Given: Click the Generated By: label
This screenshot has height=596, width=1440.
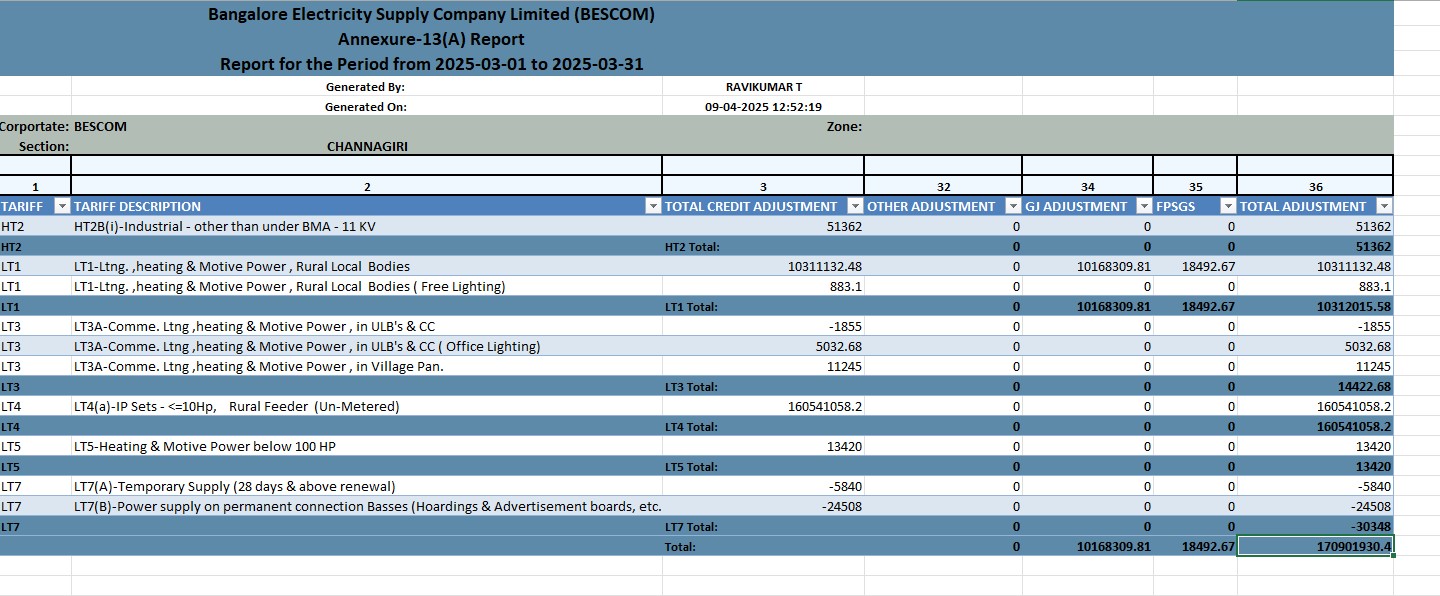Looking at the screenshot, I should [366, 87].
